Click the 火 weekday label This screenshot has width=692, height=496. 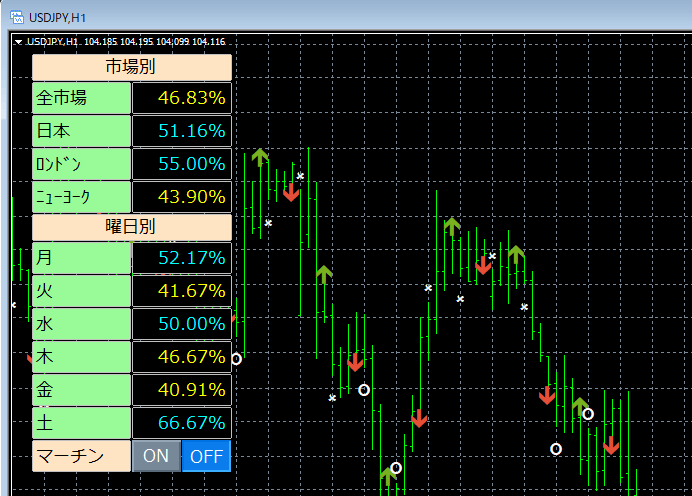pos(81,291)
